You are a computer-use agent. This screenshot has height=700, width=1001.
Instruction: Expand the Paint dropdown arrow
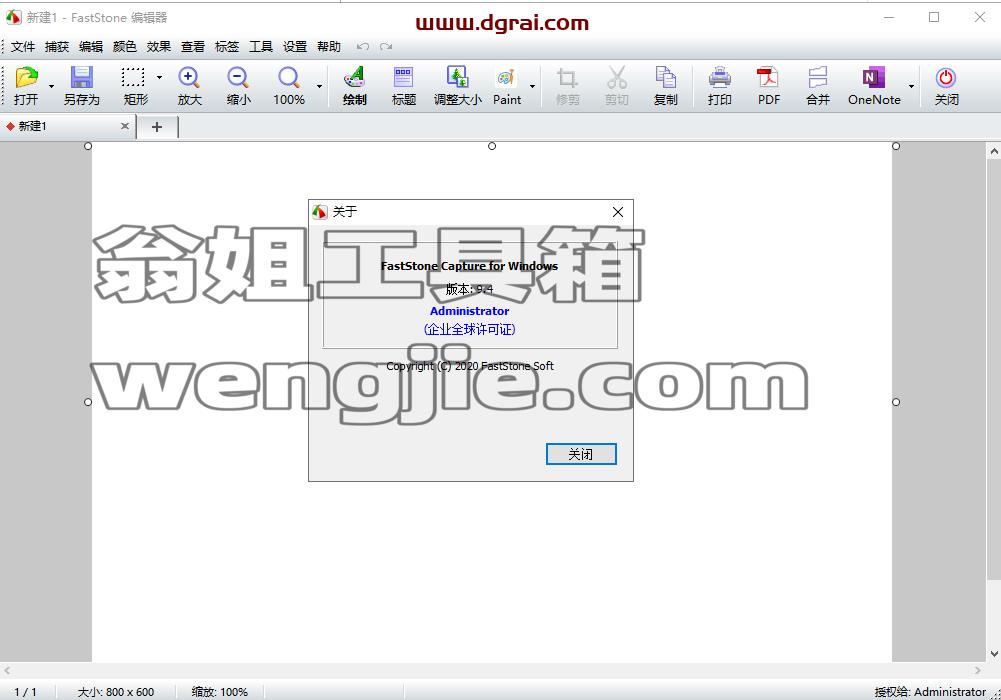tap(532, 86)
